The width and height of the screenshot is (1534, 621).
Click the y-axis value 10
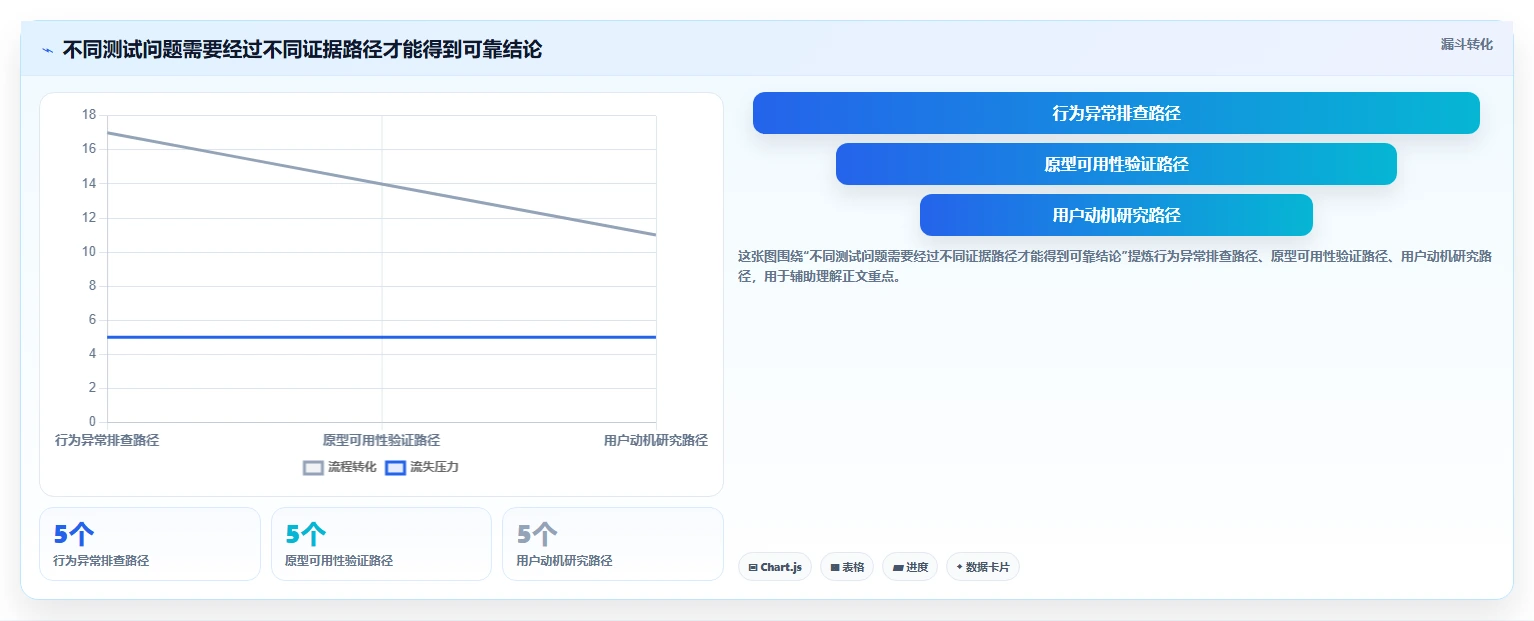pos(89,251)
